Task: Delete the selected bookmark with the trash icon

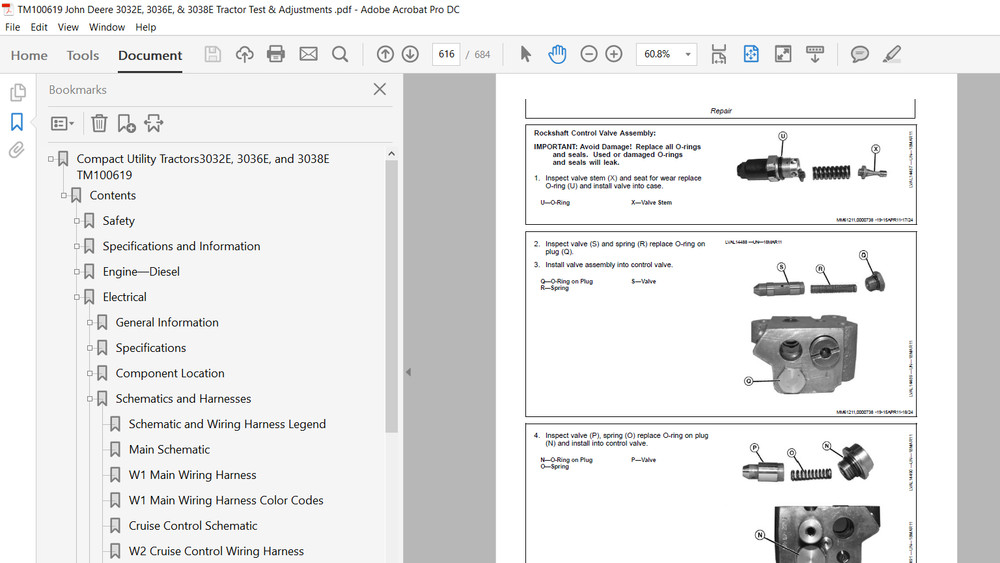Action: (99, 123)
